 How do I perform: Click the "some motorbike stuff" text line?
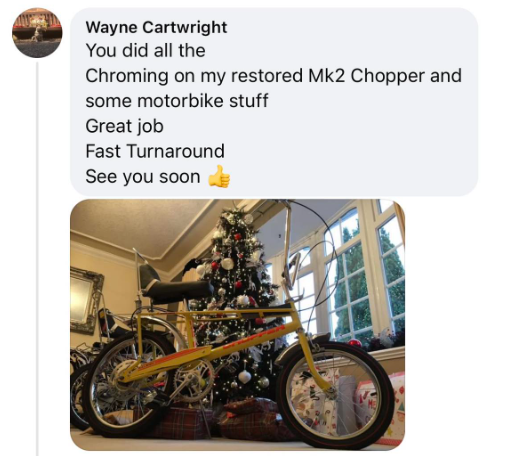pos(177,101)
